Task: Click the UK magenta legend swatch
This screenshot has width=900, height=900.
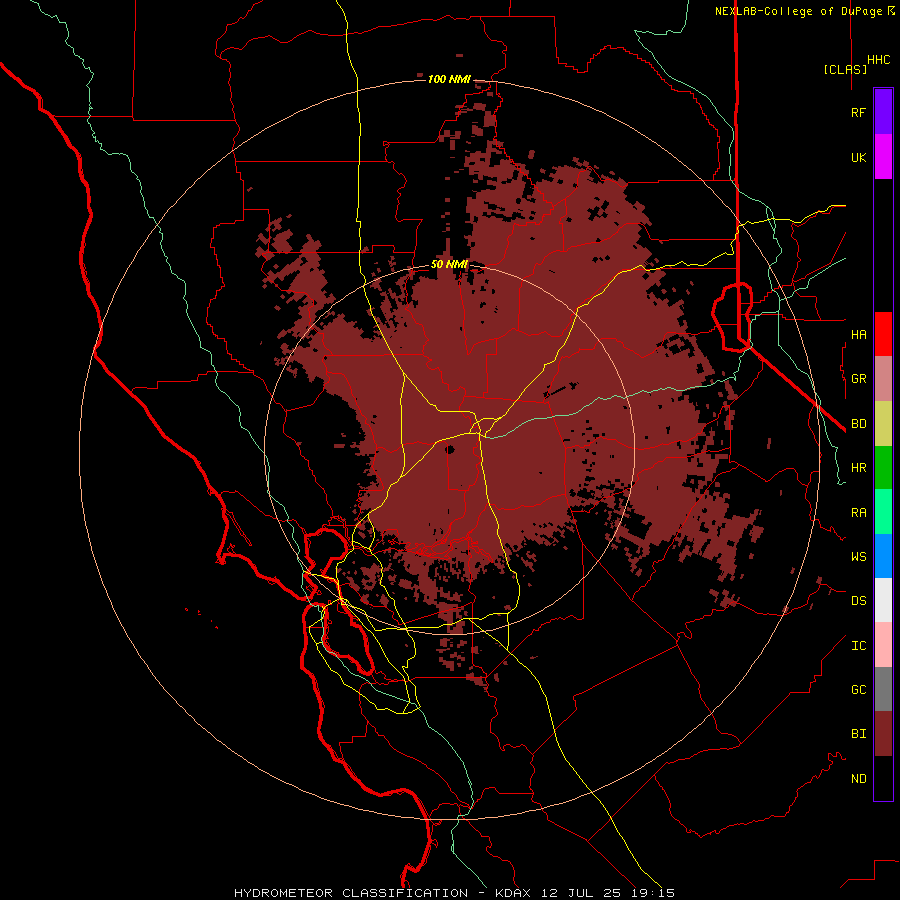Action: point(883,156)
